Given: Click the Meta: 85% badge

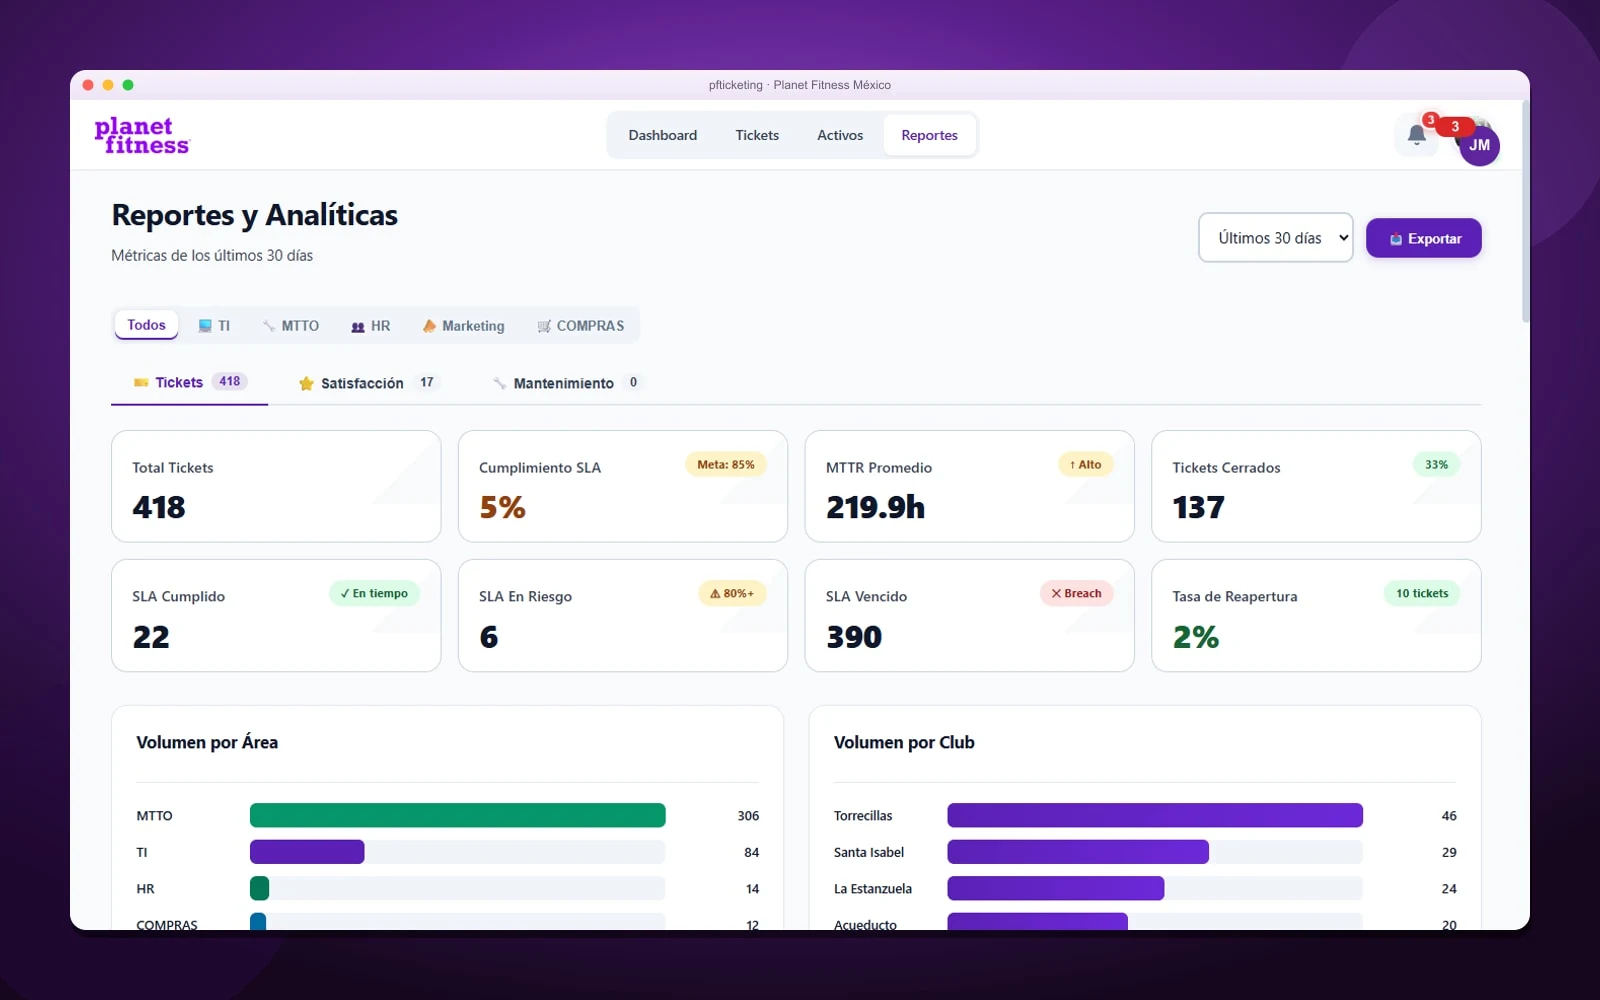Looking at the screenshot, I should [726, 465].
